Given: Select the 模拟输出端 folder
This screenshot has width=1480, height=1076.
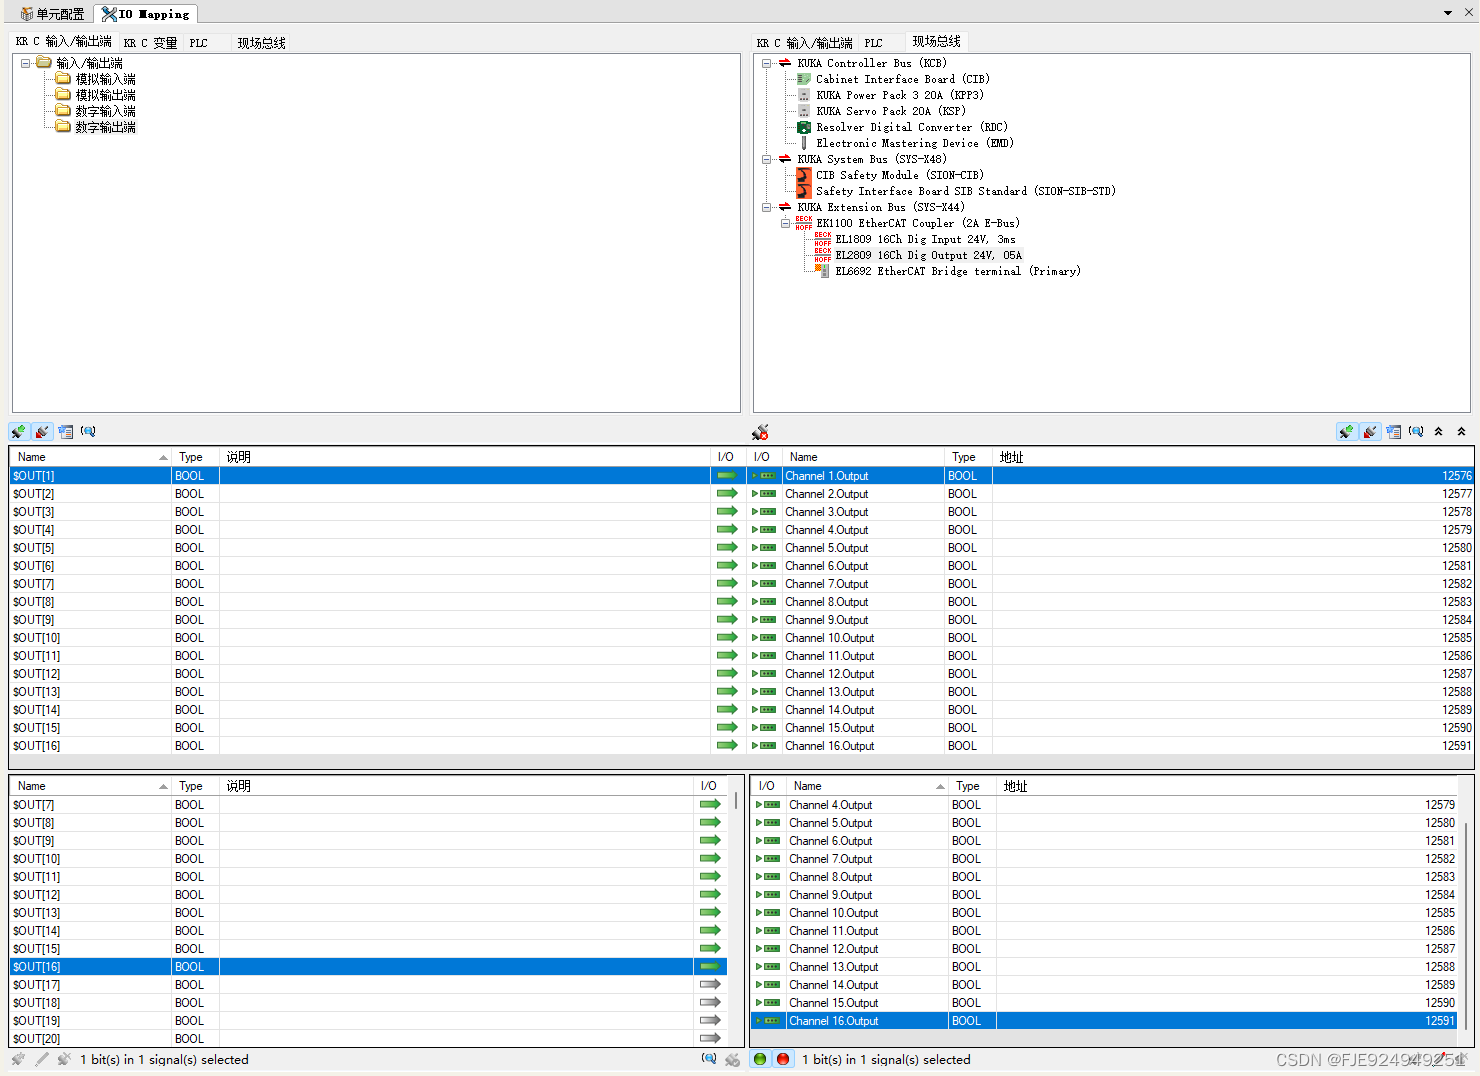Looking at the screenshot, I should [96, 95].
